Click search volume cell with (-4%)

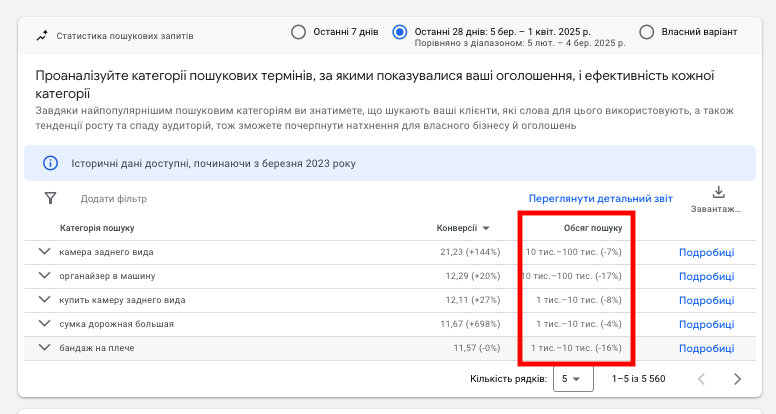579,324
